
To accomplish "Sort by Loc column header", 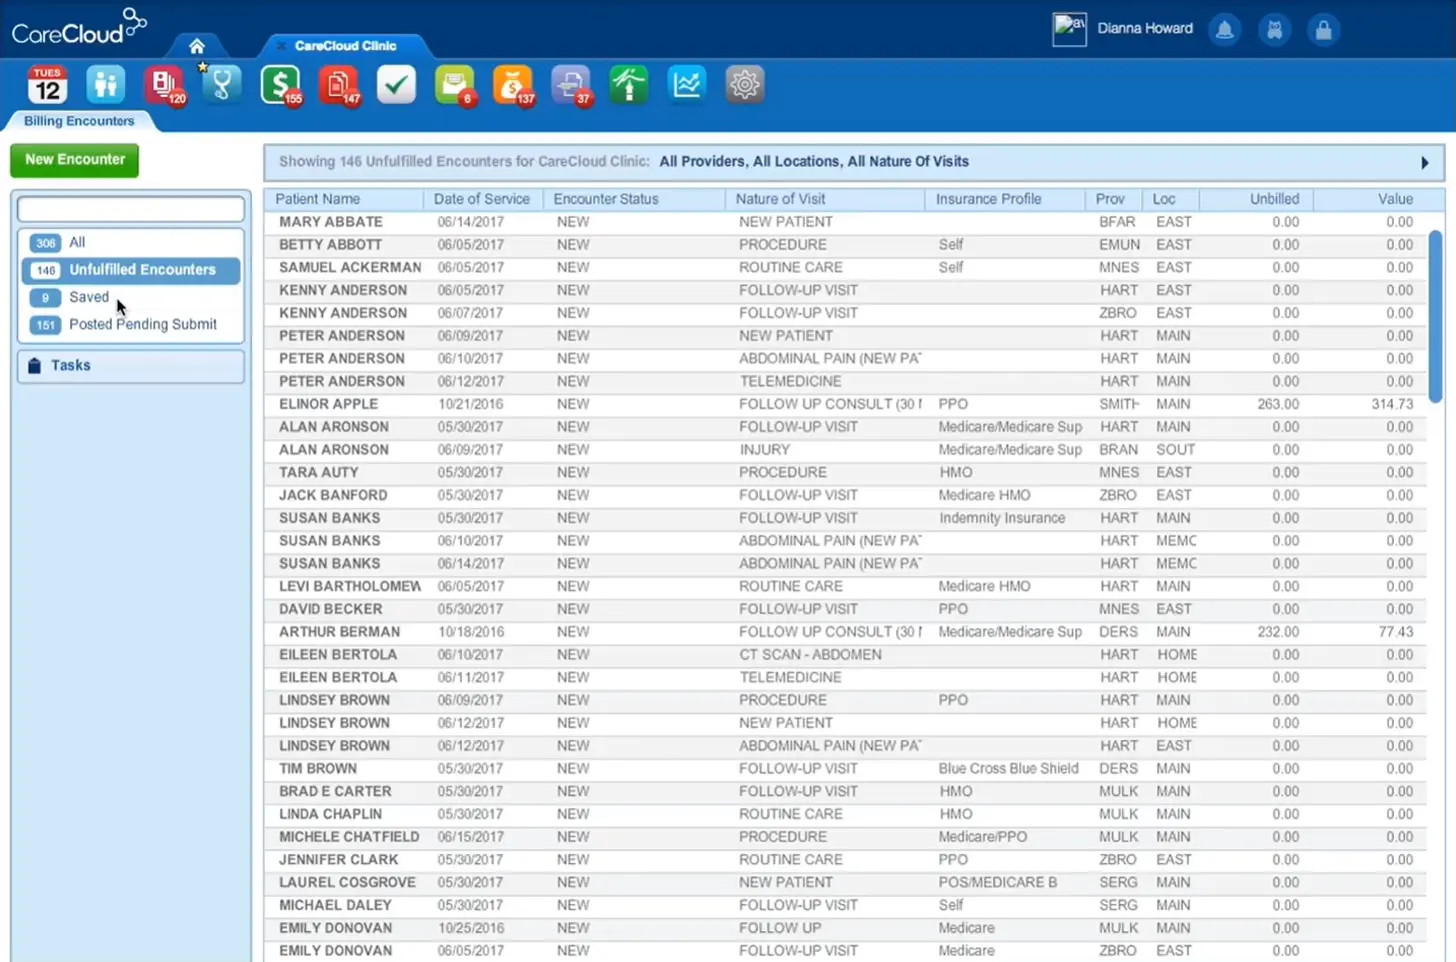I will [1171, 199].
